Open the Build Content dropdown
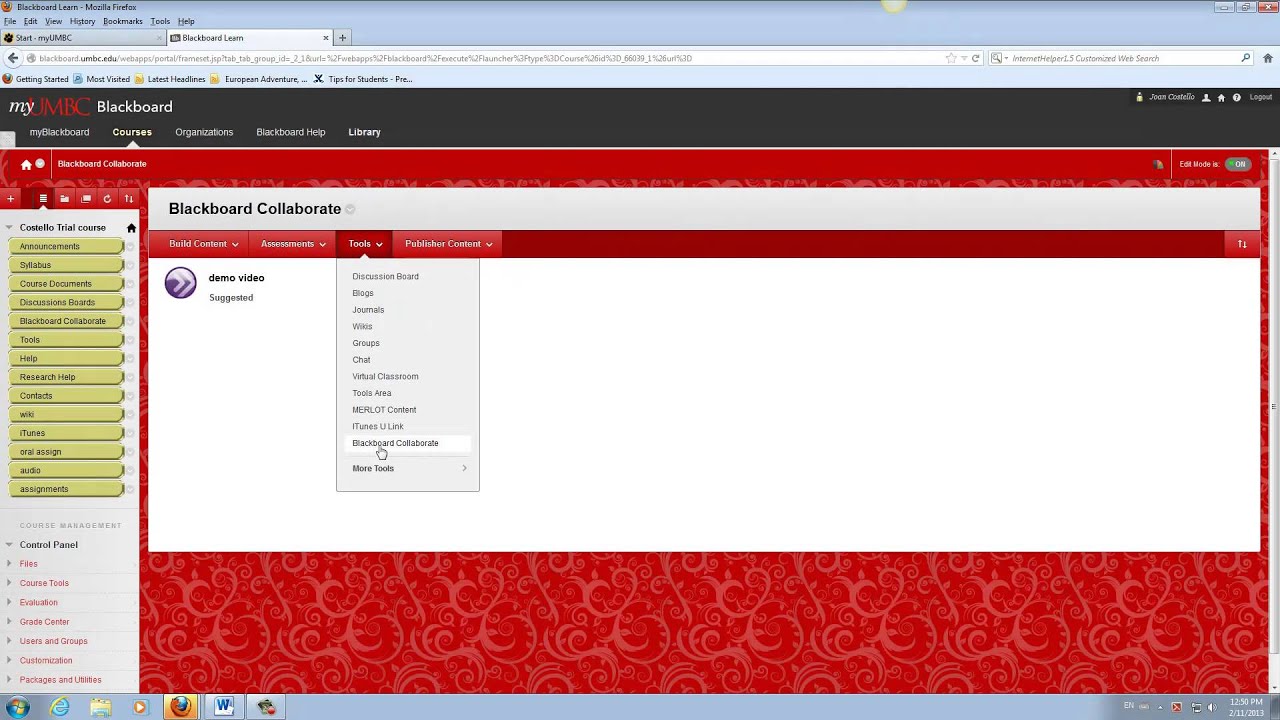Viewport: 1280px width, 720px height. (x=203, y=244)
